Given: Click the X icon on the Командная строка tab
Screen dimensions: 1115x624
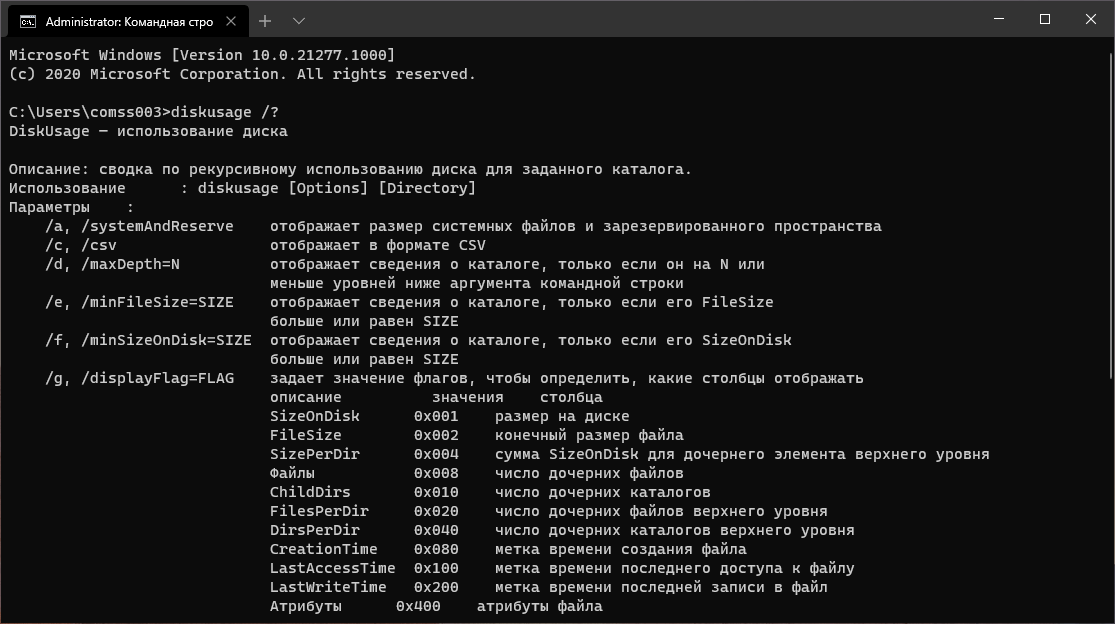Looking at the screenshot, I should click(x=231, y=20).
